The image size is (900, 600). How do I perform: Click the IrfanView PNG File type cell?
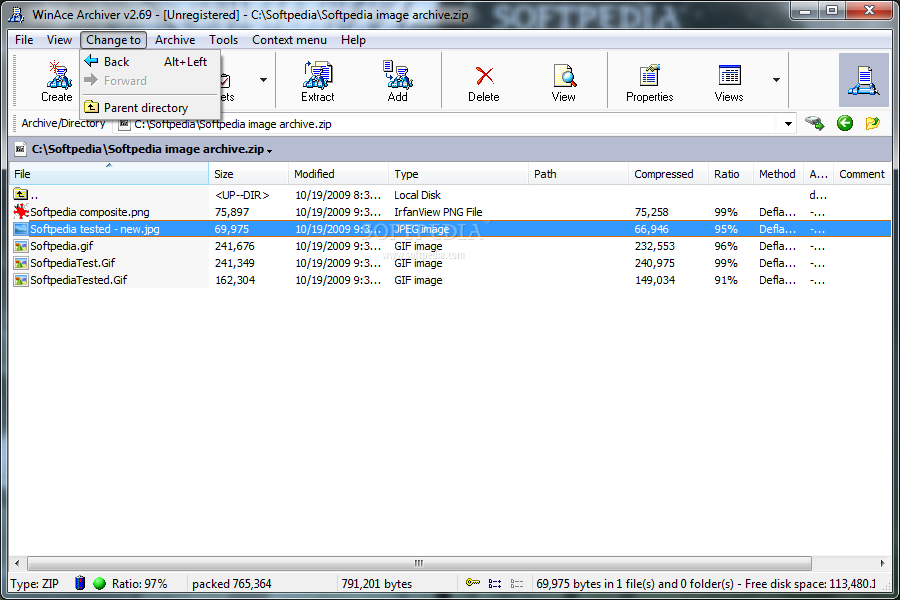pos(438,212)
